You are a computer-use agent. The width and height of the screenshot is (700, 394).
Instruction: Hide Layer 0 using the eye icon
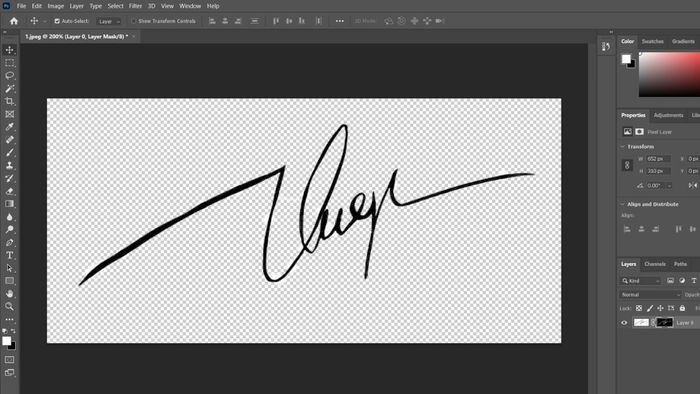(x=625, y=323)
